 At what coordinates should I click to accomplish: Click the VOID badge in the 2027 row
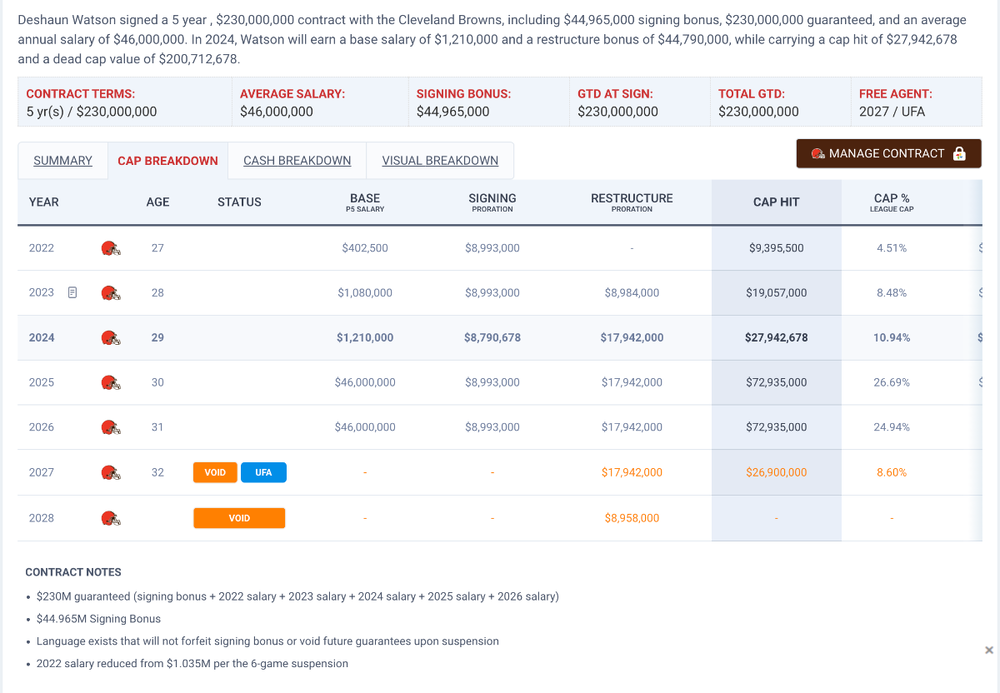pyautogui.click(x=215, y=473)
